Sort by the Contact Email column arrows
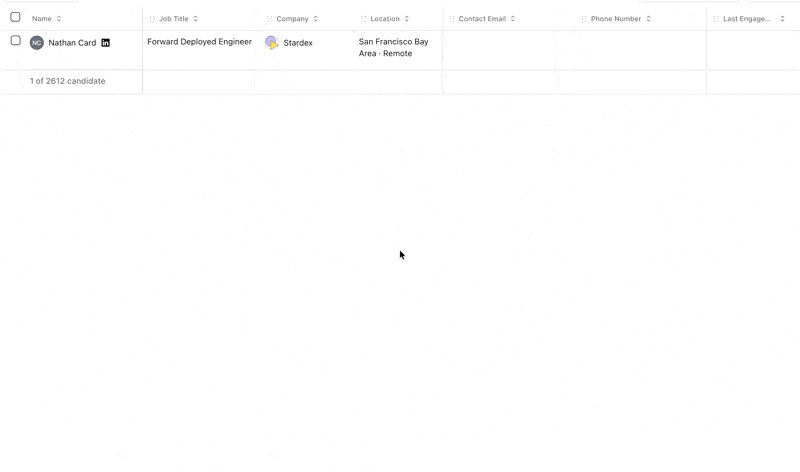The image size is (800, 472). pos(513,19)
